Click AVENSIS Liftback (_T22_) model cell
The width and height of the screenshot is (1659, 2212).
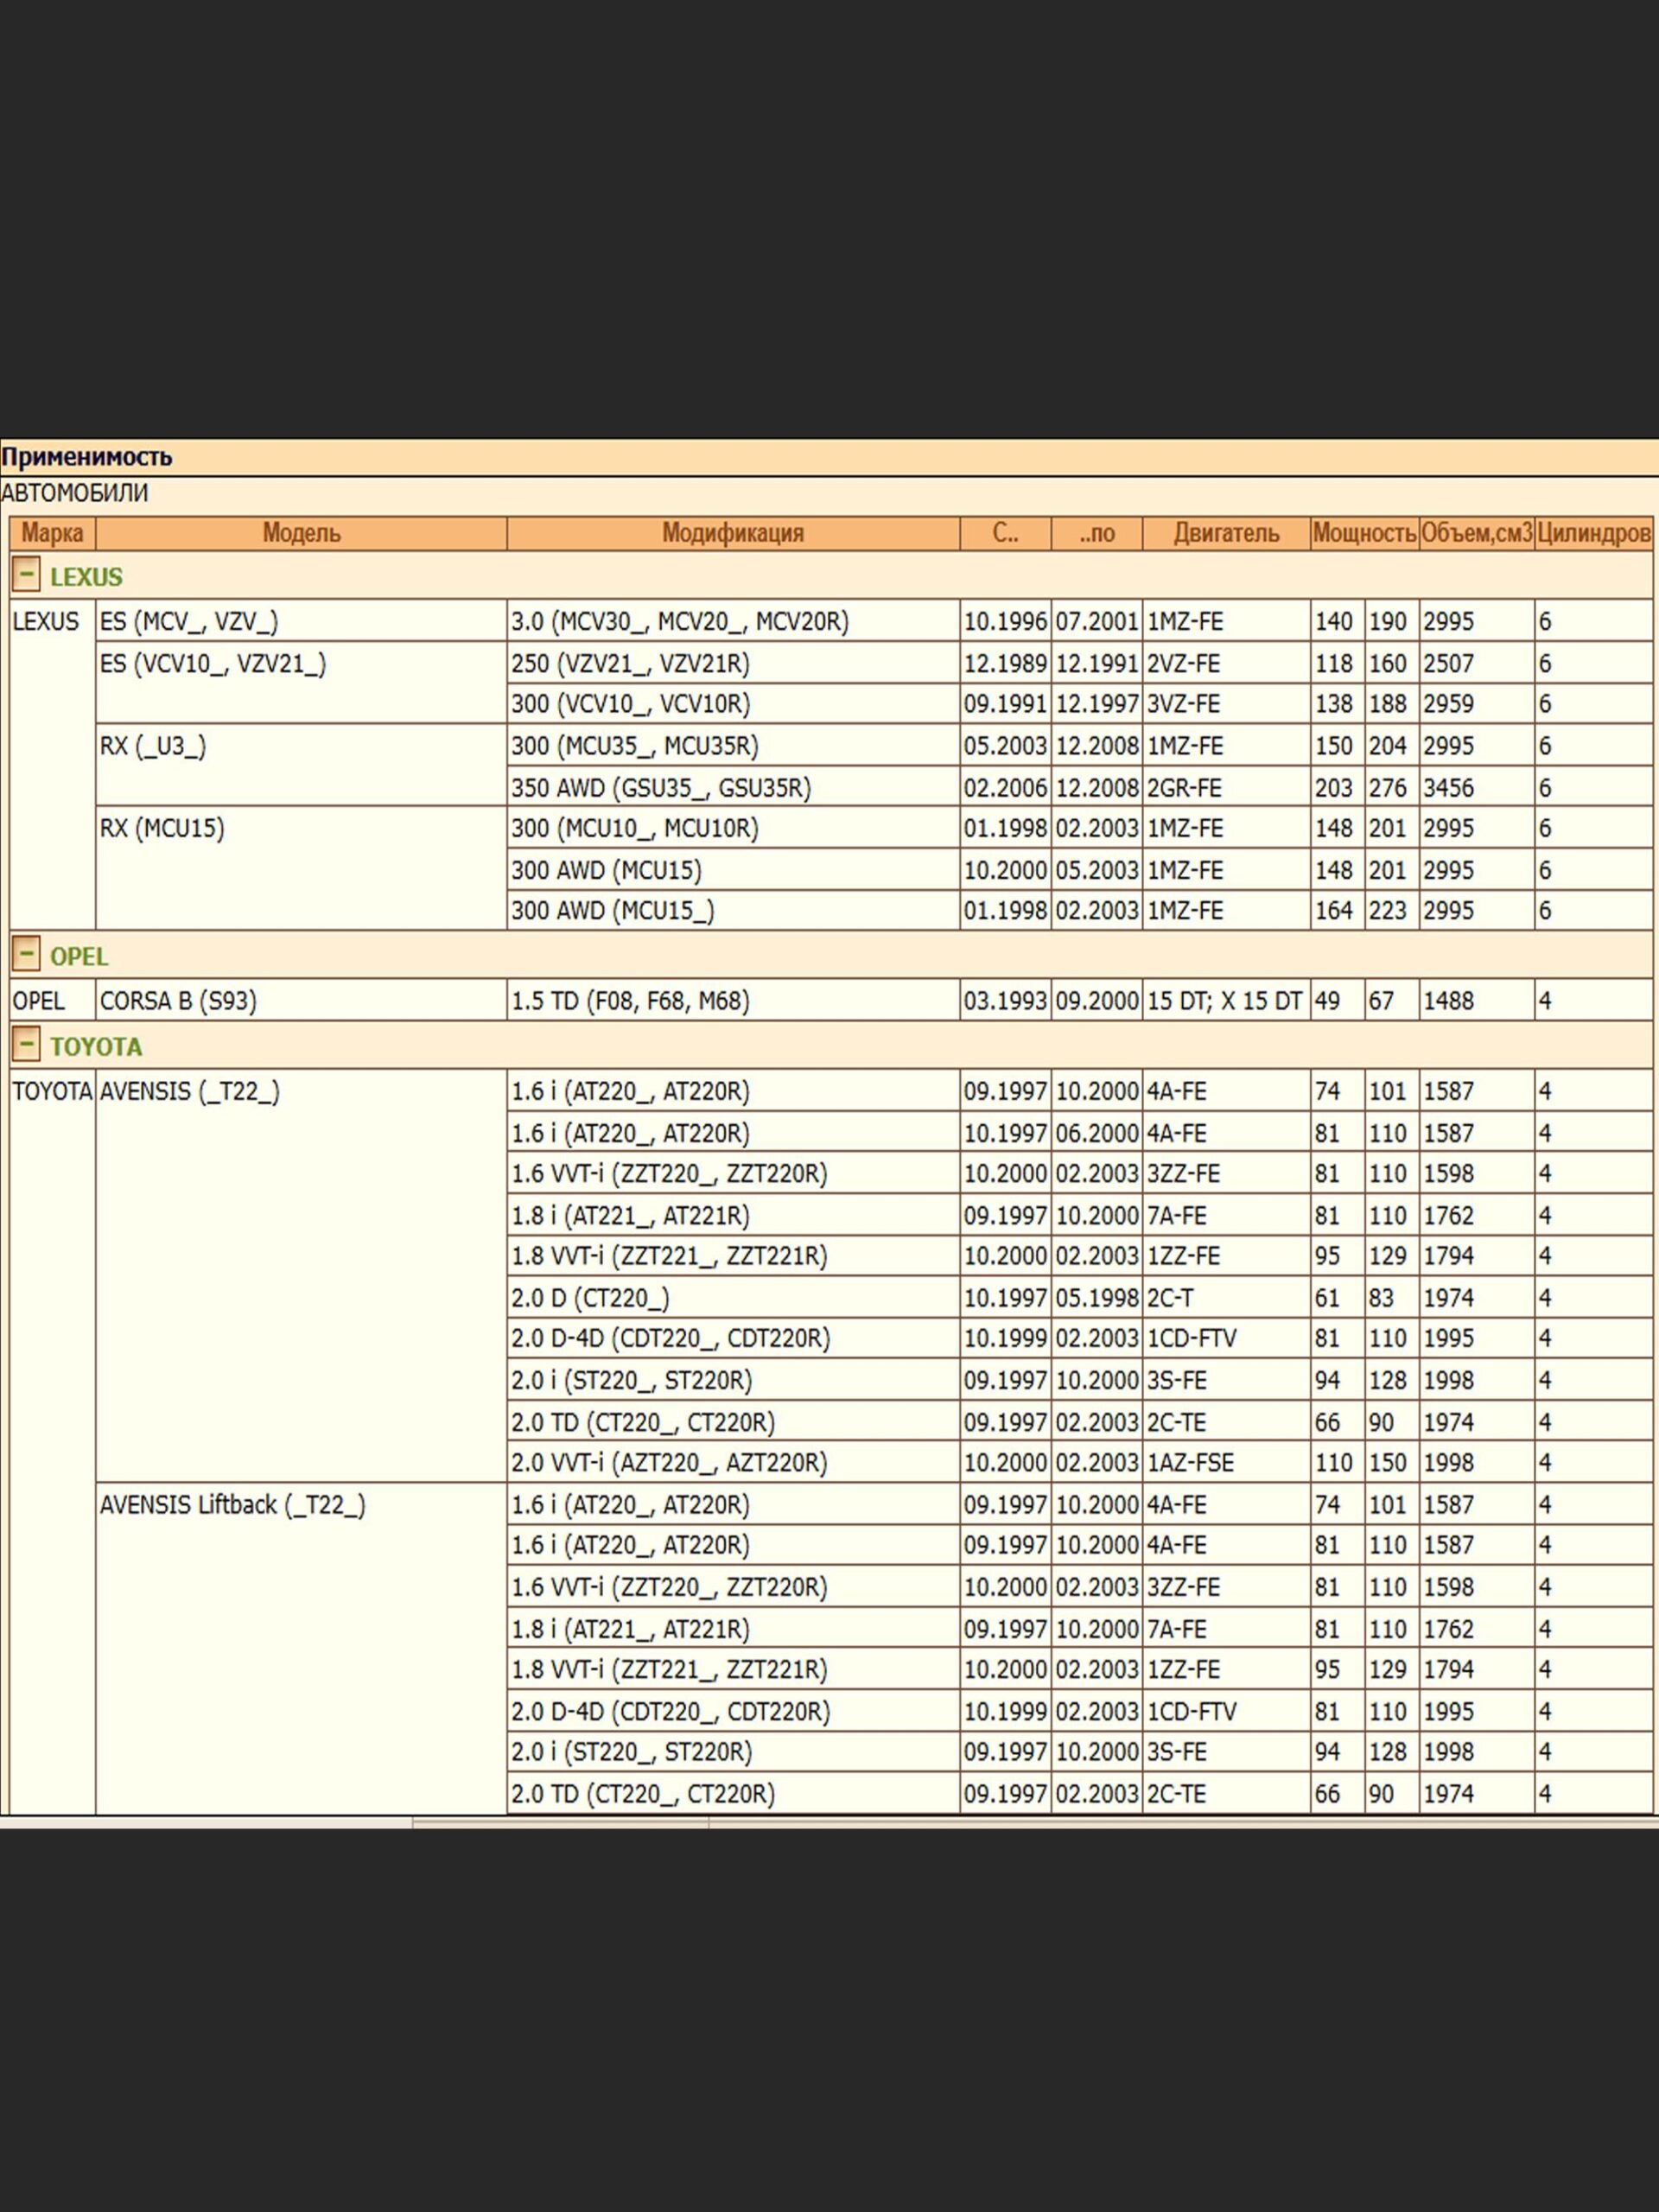coord(232,1505)
